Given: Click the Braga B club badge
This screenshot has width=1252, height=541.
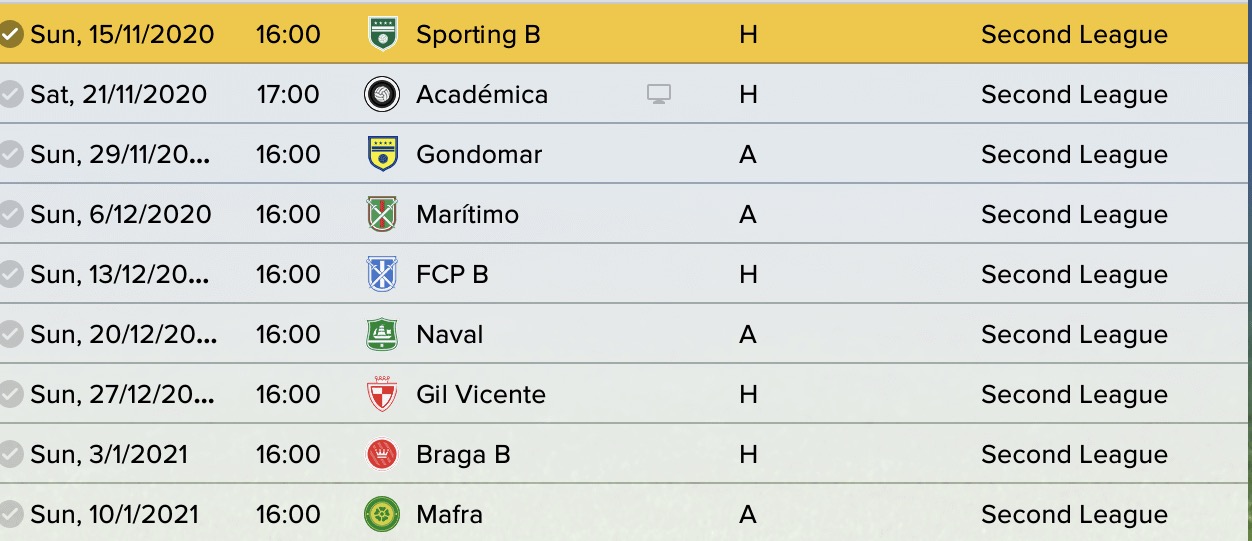Looking at the screenshot, I should tap(382, 455).
